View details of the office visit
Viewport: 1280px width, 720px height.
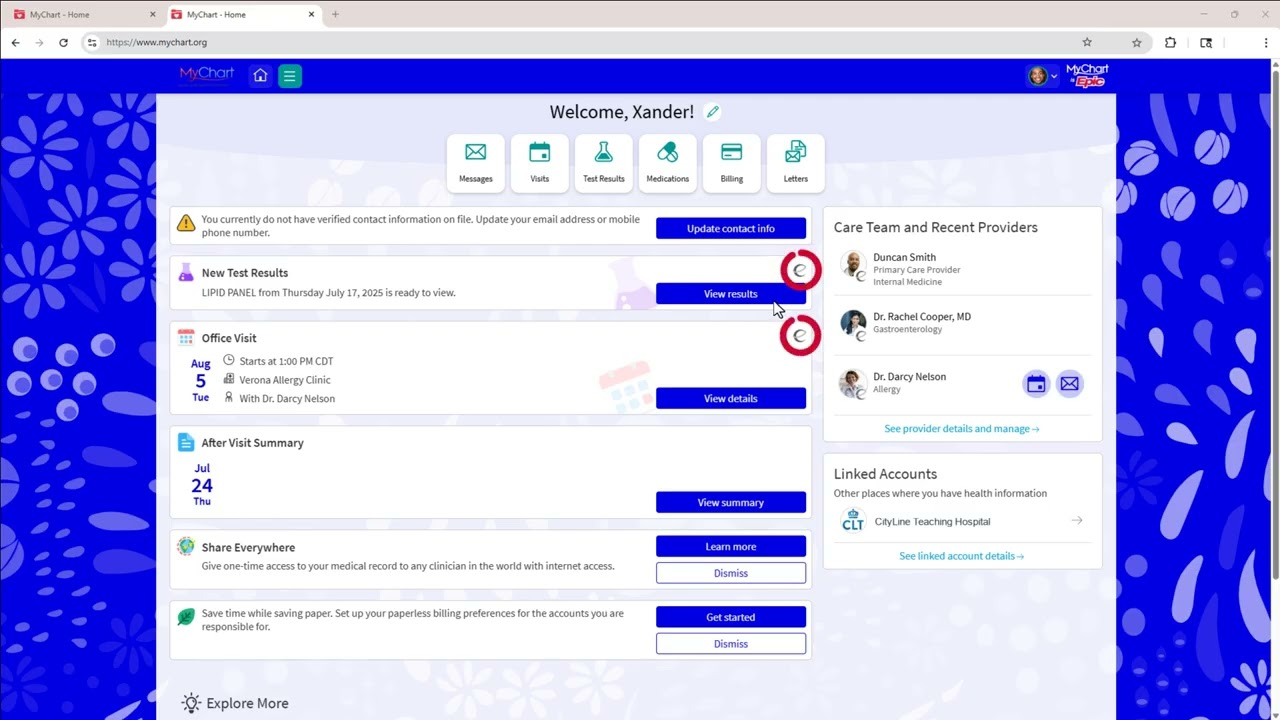731,399
